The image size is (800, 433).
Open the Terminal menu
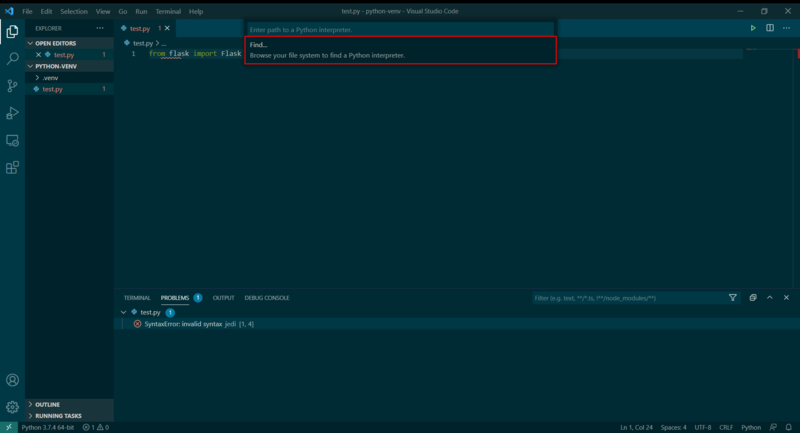coord(168,11)
